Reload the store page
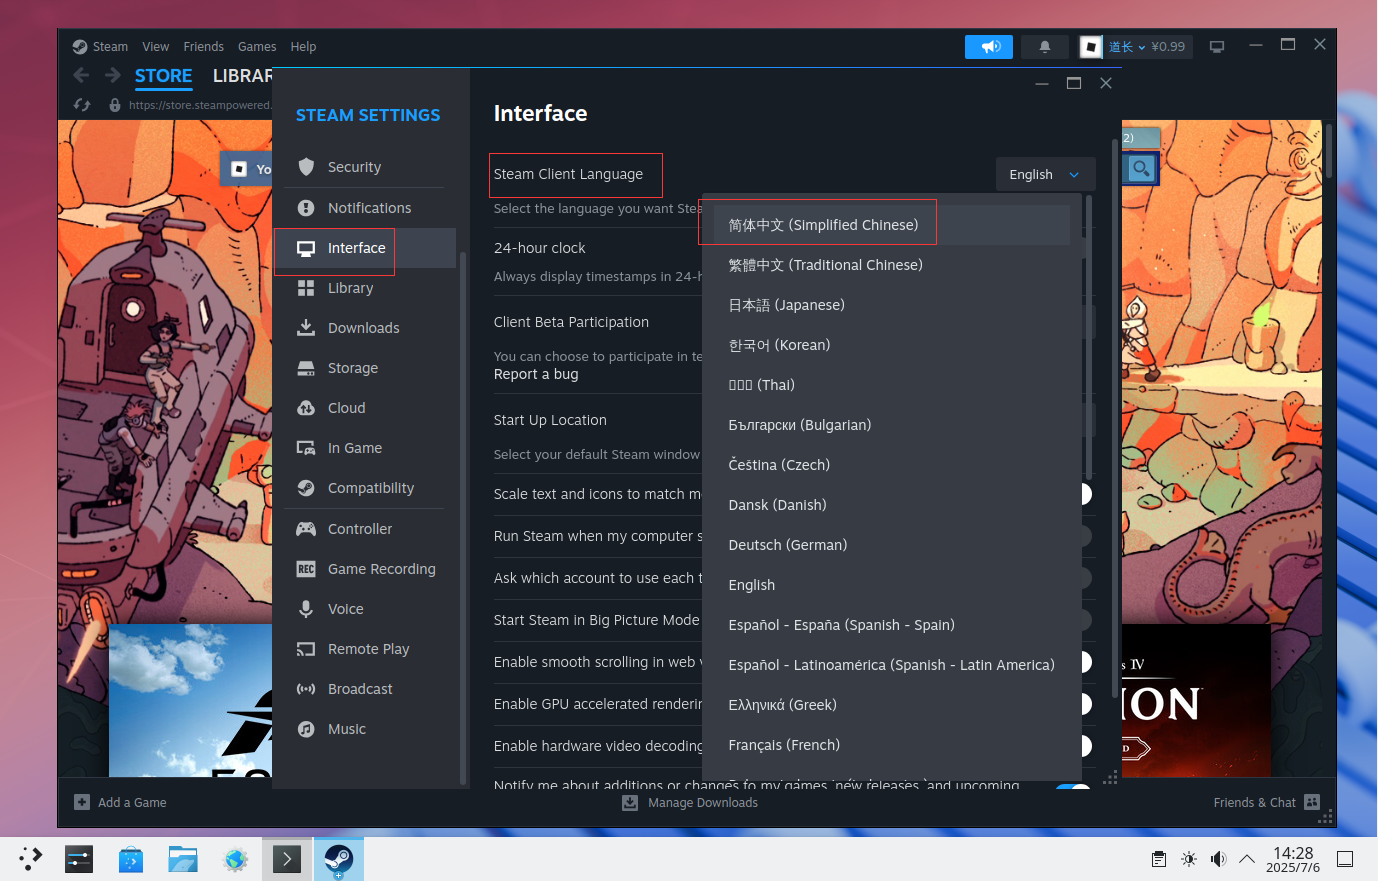The width and height of the screenshot is (1378, 881). click(x=82, y=104)
